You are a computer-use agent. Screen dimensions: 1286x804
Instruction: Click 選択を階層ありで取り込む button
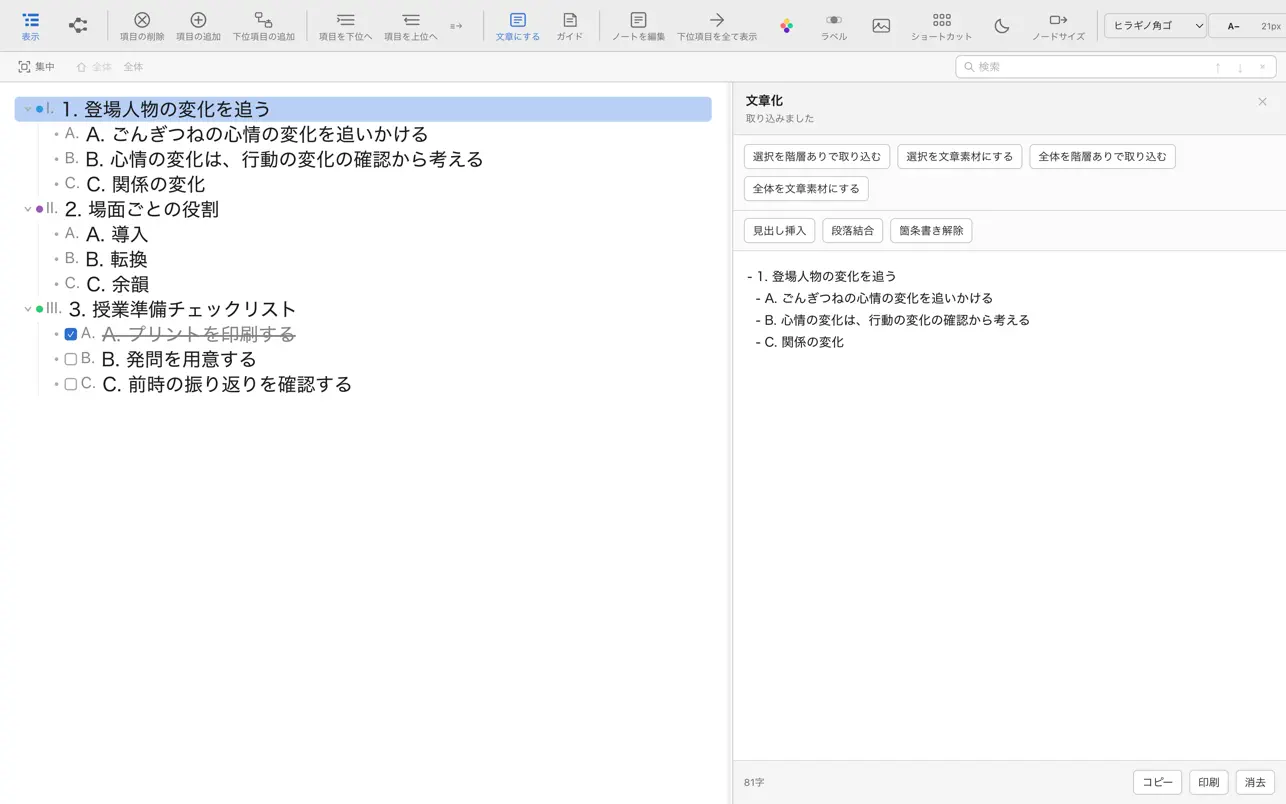[x=817, y=157]
